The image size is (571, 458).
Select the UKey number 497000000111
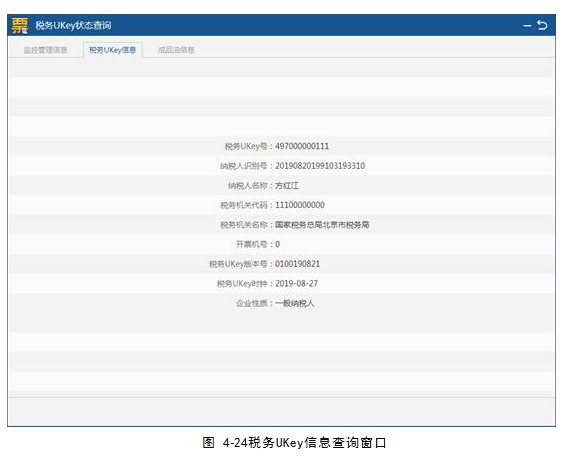[302, 146]
